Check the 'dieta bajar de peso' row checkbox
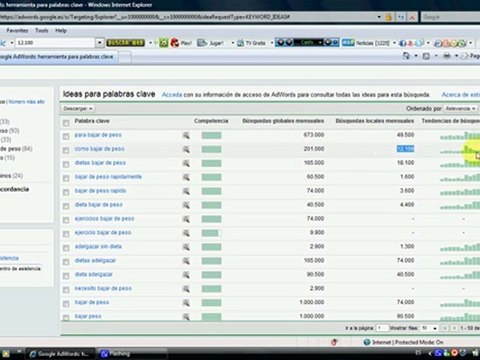Screen dimensions: 480x360 (66, 206)
